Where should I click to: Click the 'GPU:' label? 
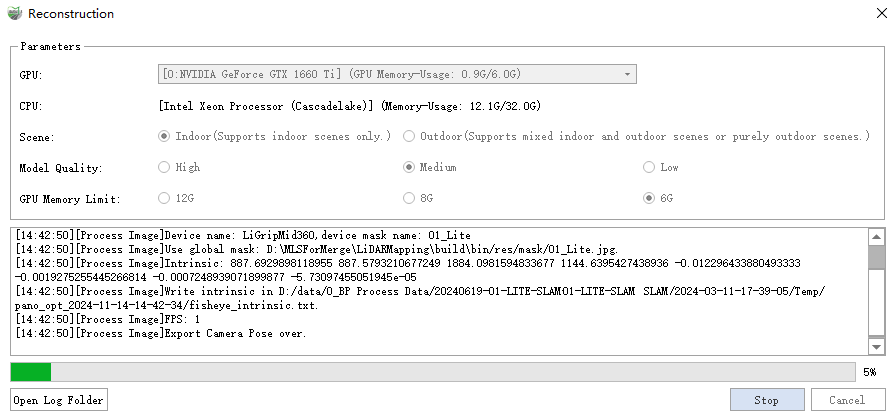31,75
